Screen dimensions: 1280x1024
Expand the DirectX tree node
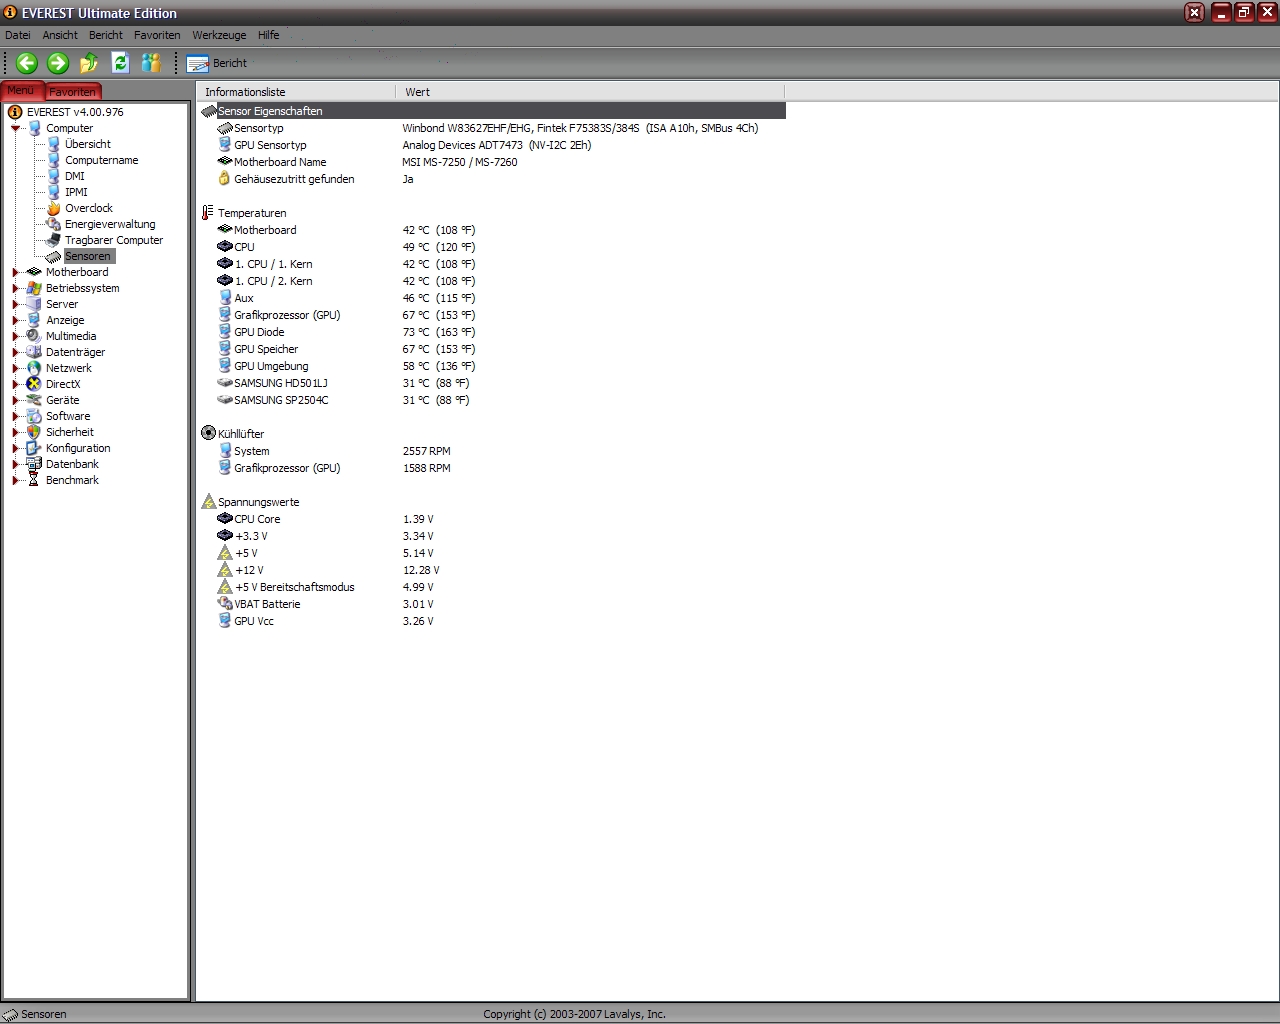tap(16, 384)
